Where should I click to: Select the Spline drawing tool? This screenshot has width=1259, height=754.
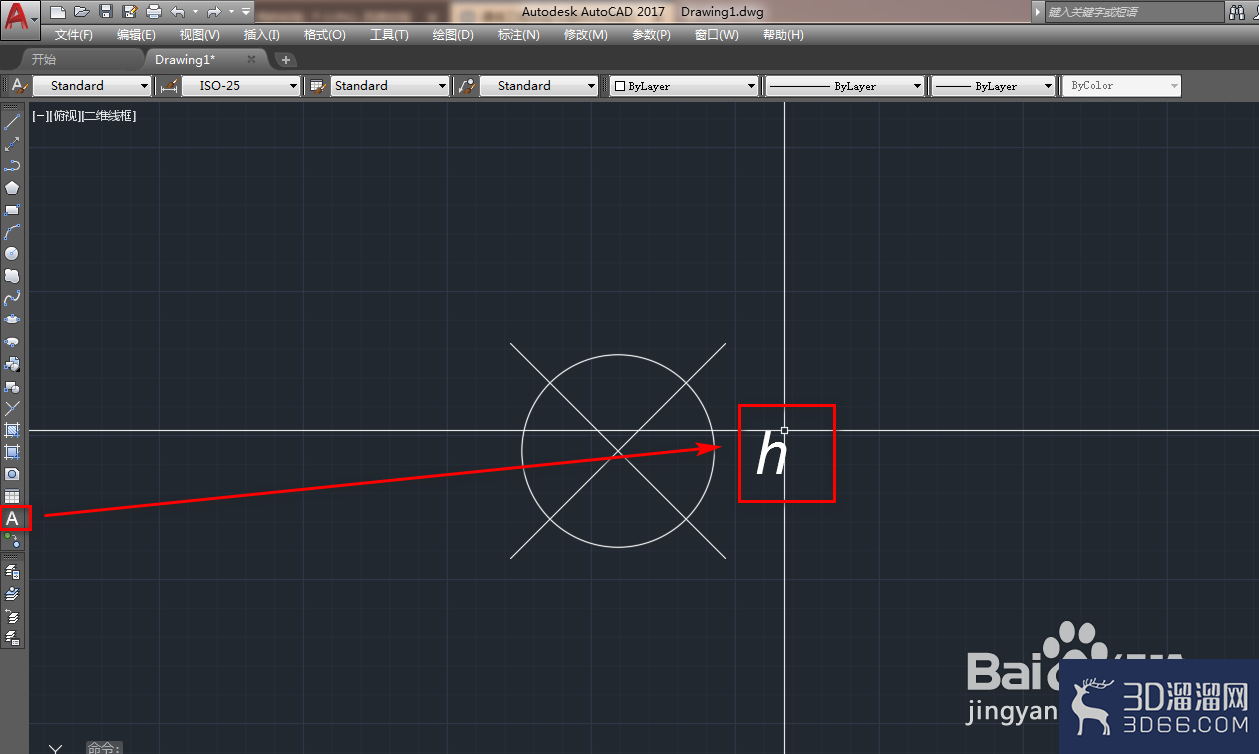coord(12,298)
